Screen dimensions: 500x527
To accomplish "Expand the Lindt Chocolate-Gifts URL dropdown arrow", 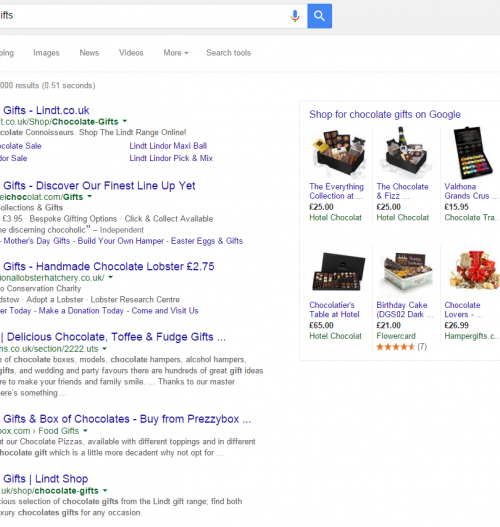I will click(125, 121).
